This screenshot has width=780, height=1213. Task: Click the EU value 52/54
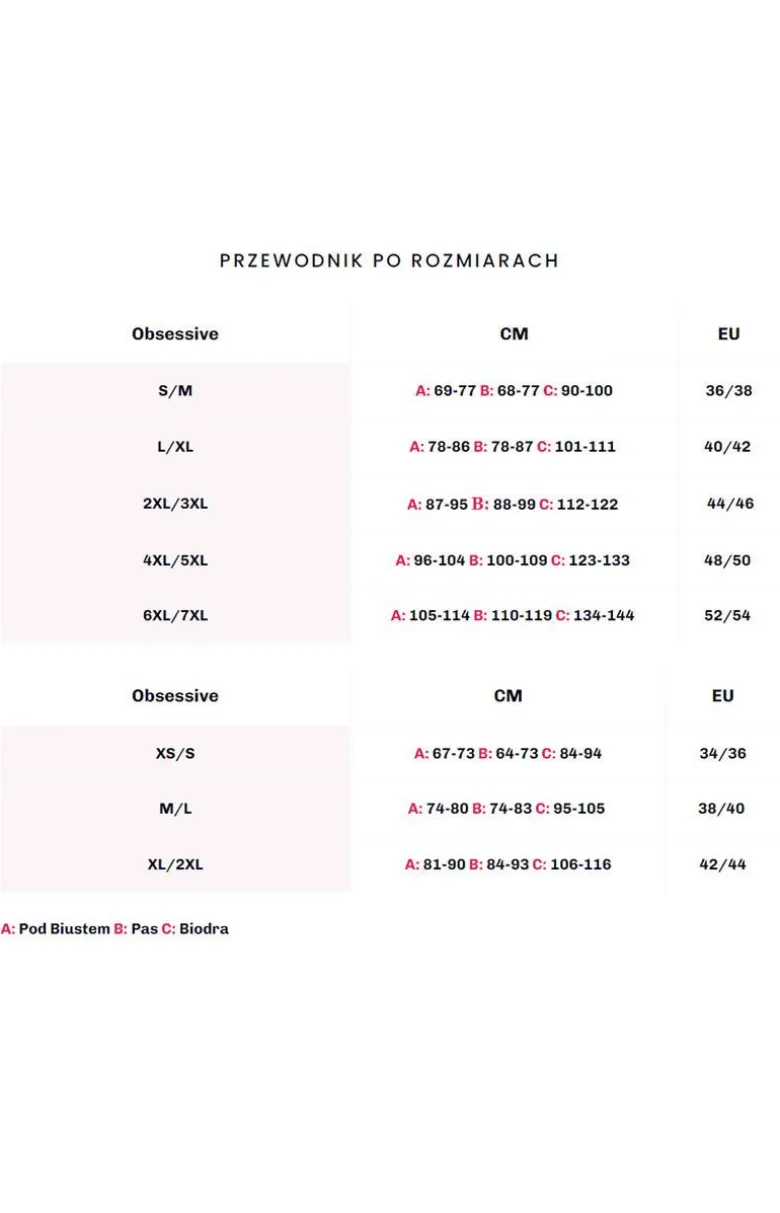pos(727,616)
